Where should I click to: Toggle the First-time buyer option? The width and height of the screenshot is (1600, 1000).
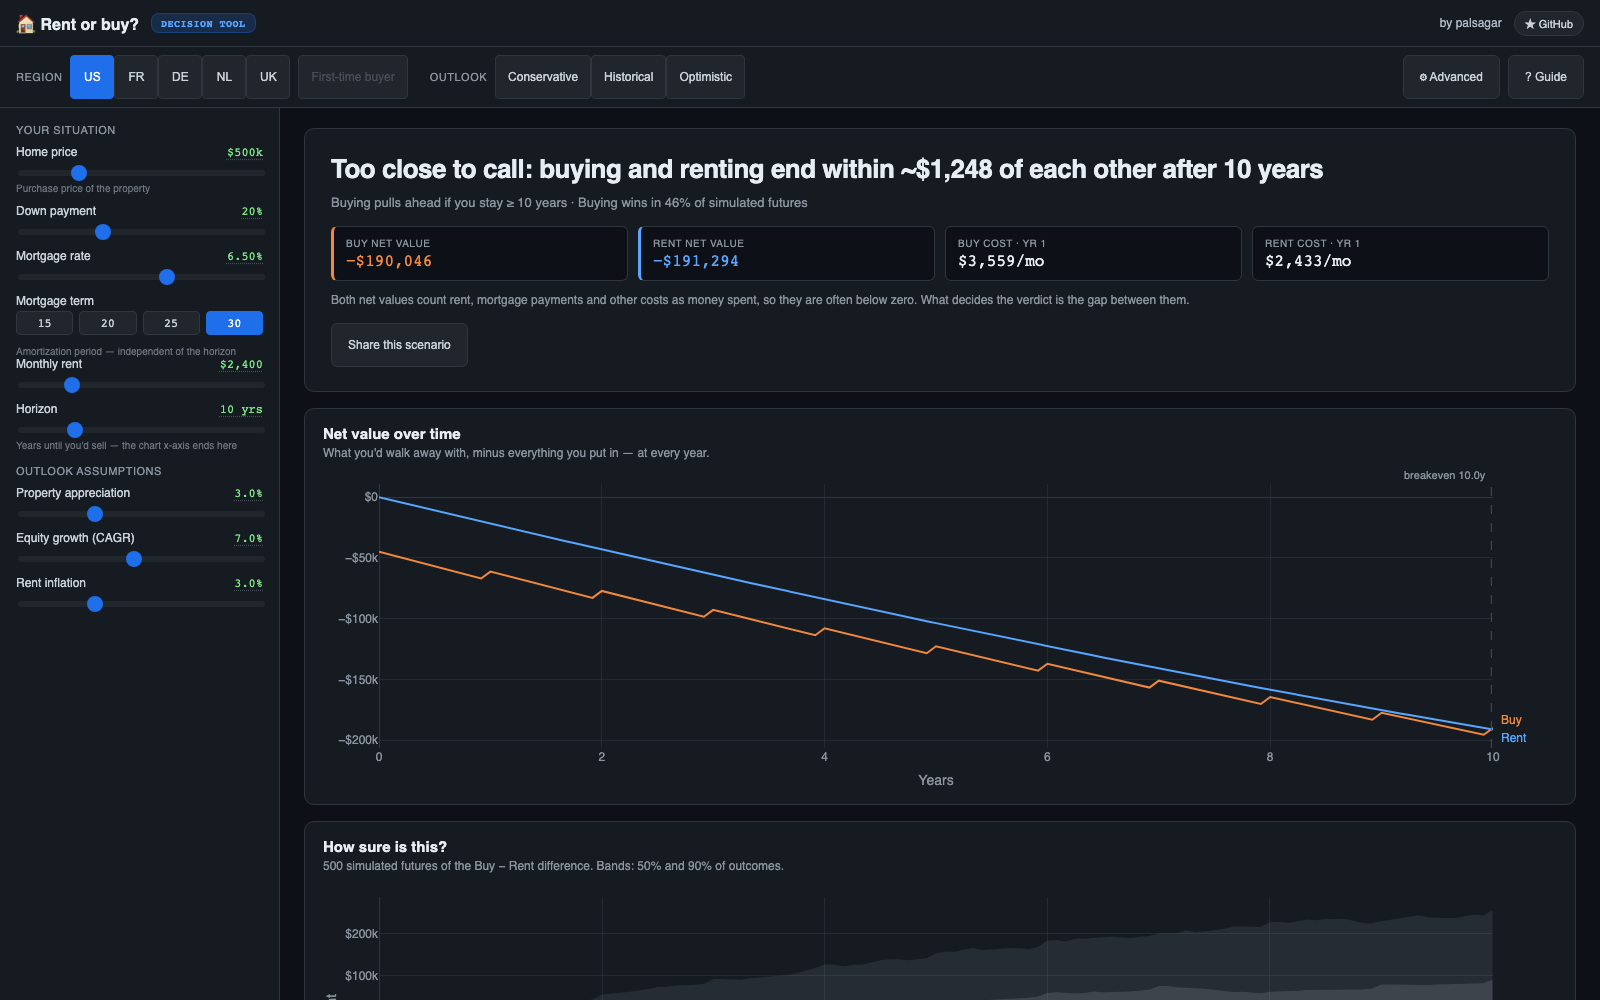pyautogui.click(x=353, y=77)
